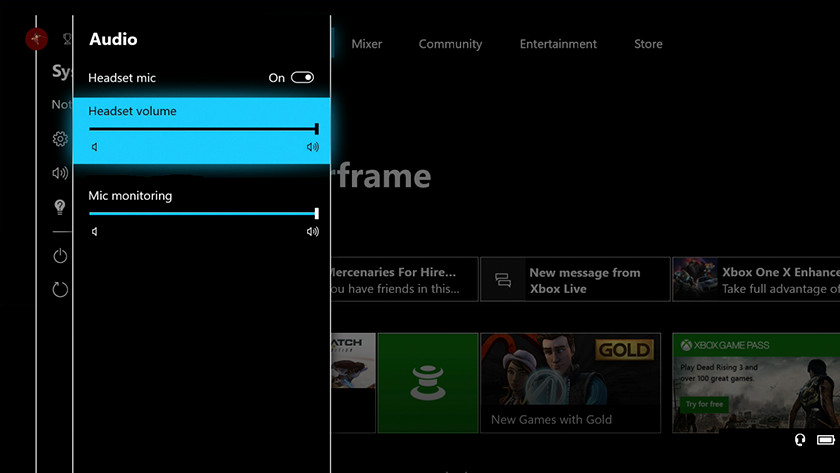Go to the Community tab

tap(450, 44)
